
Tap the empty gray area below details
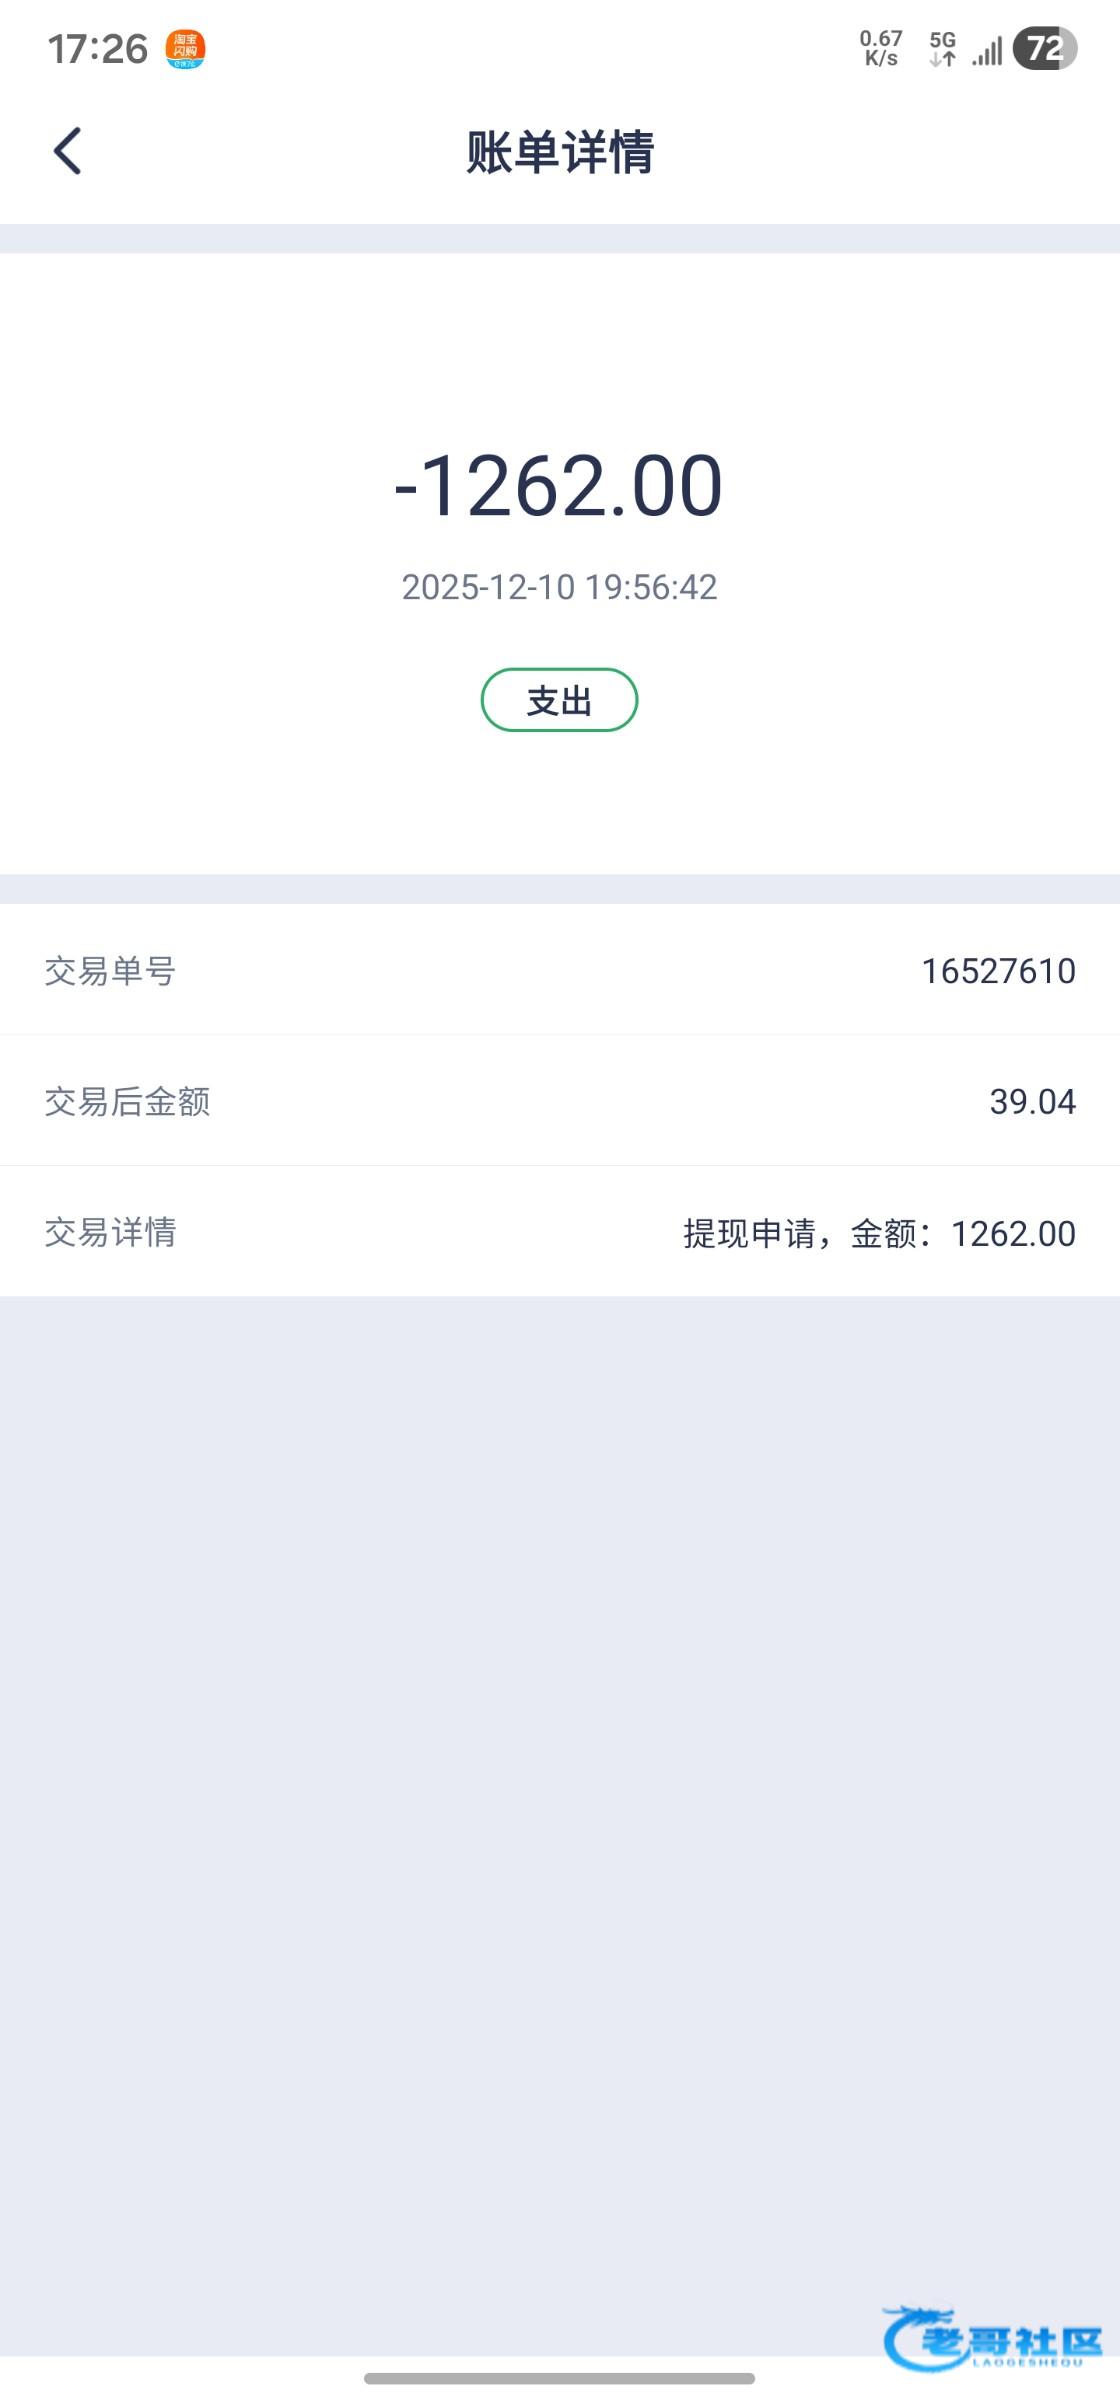560,1800
